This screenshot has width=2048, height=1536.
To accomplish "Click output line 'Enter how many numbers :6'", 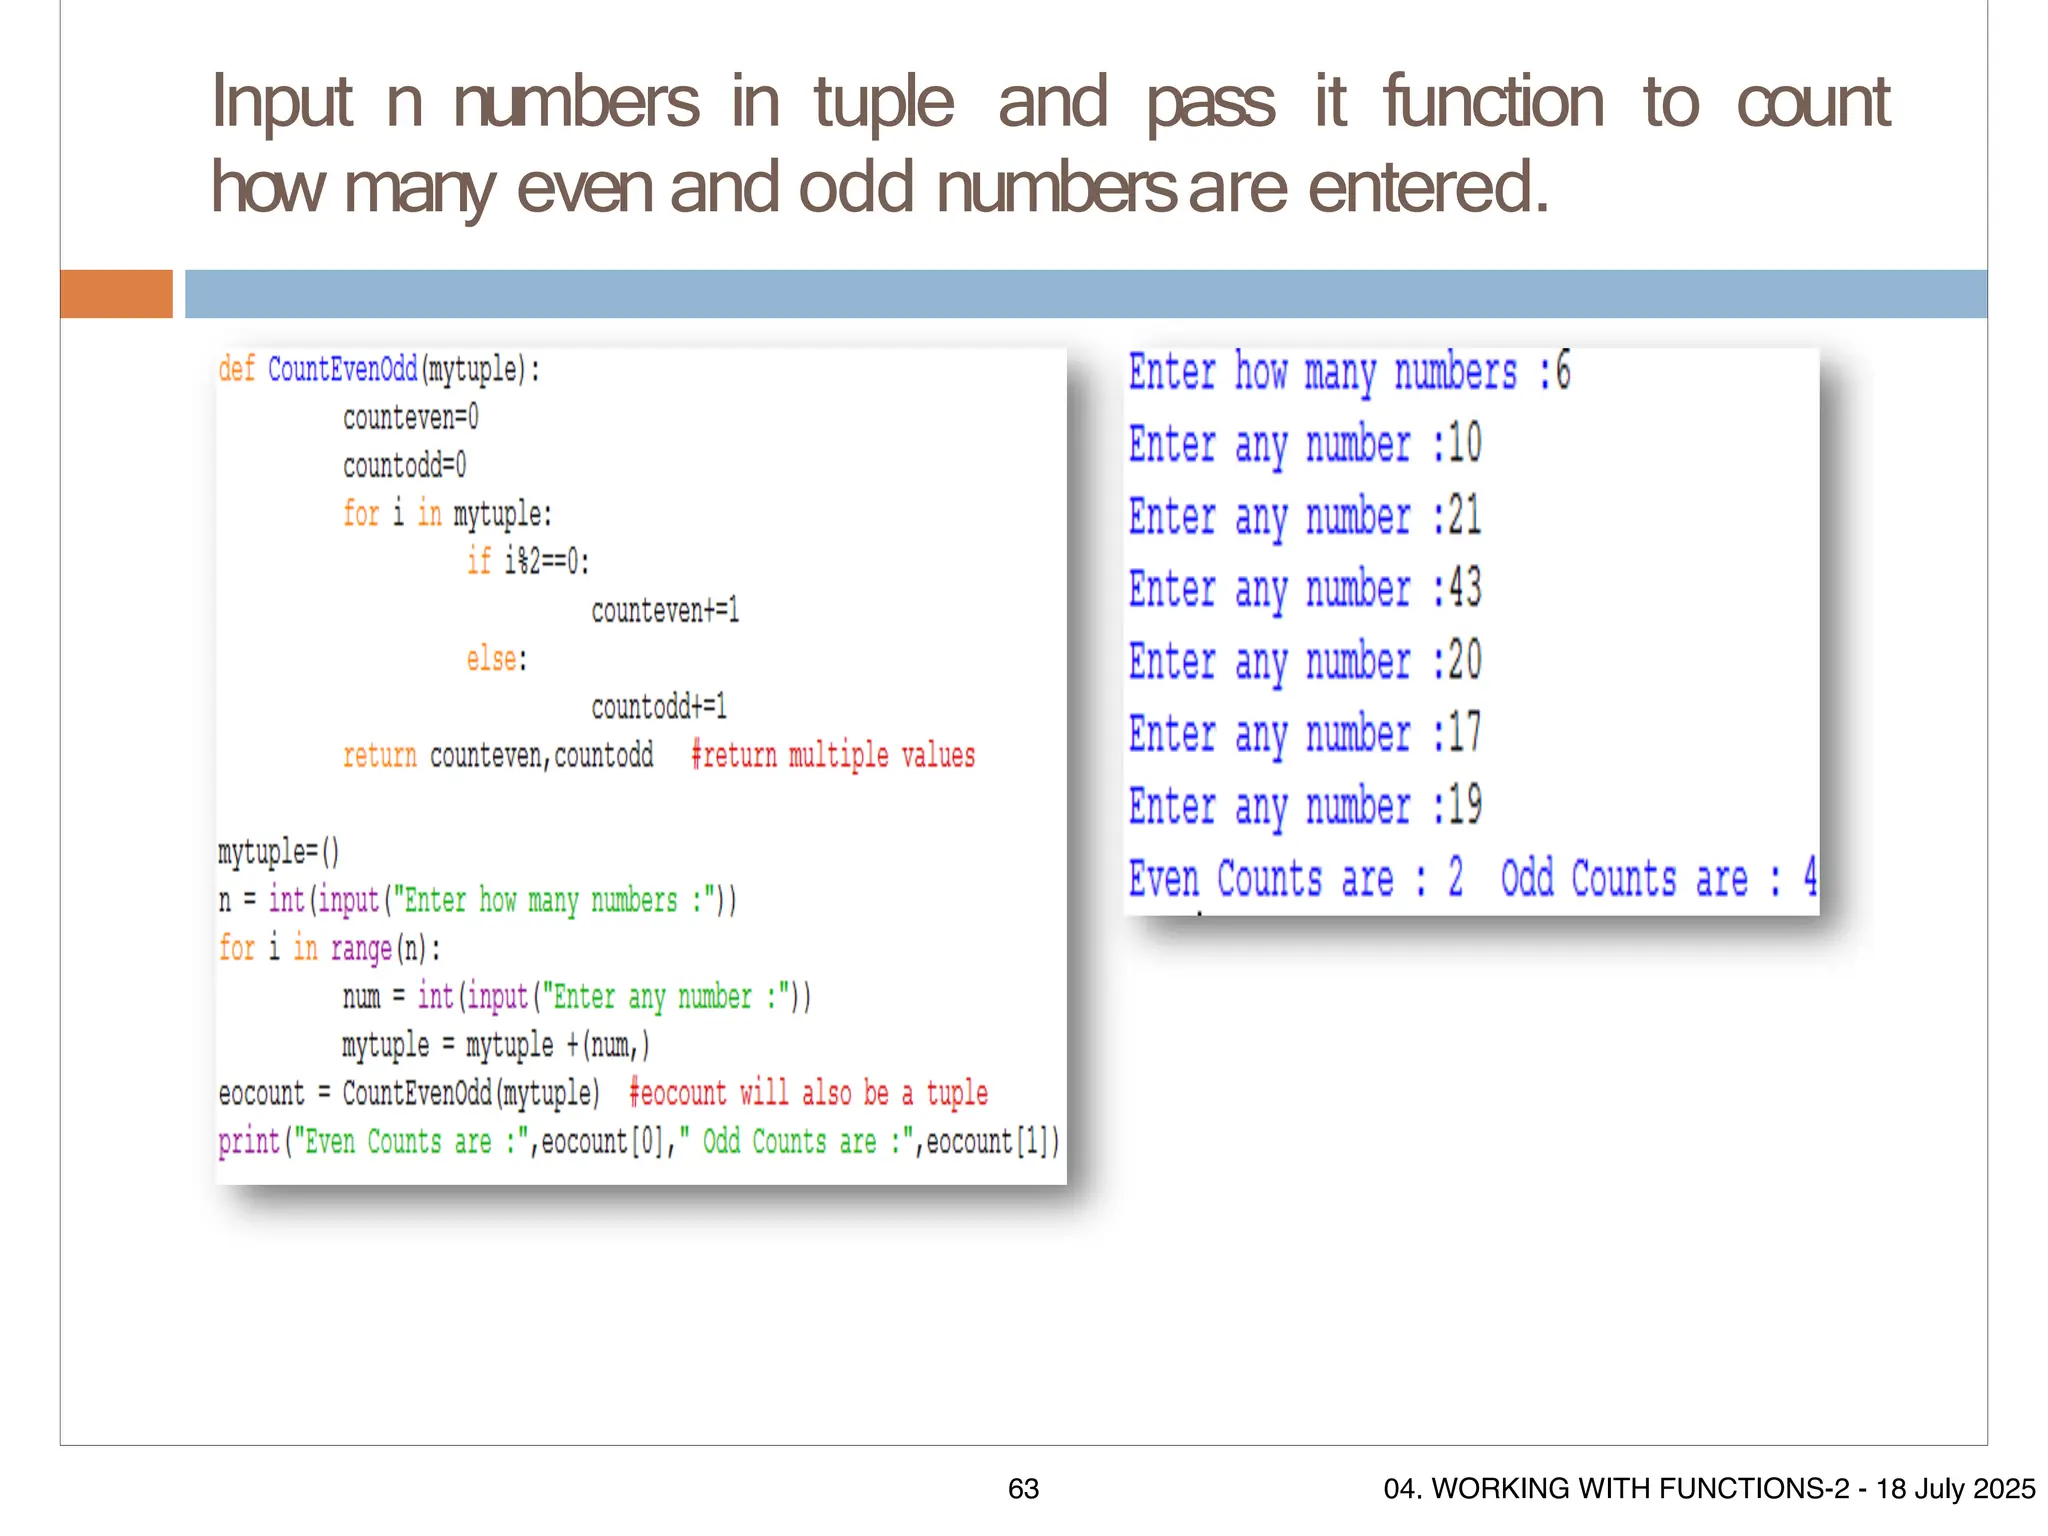I will point(1350,372).
